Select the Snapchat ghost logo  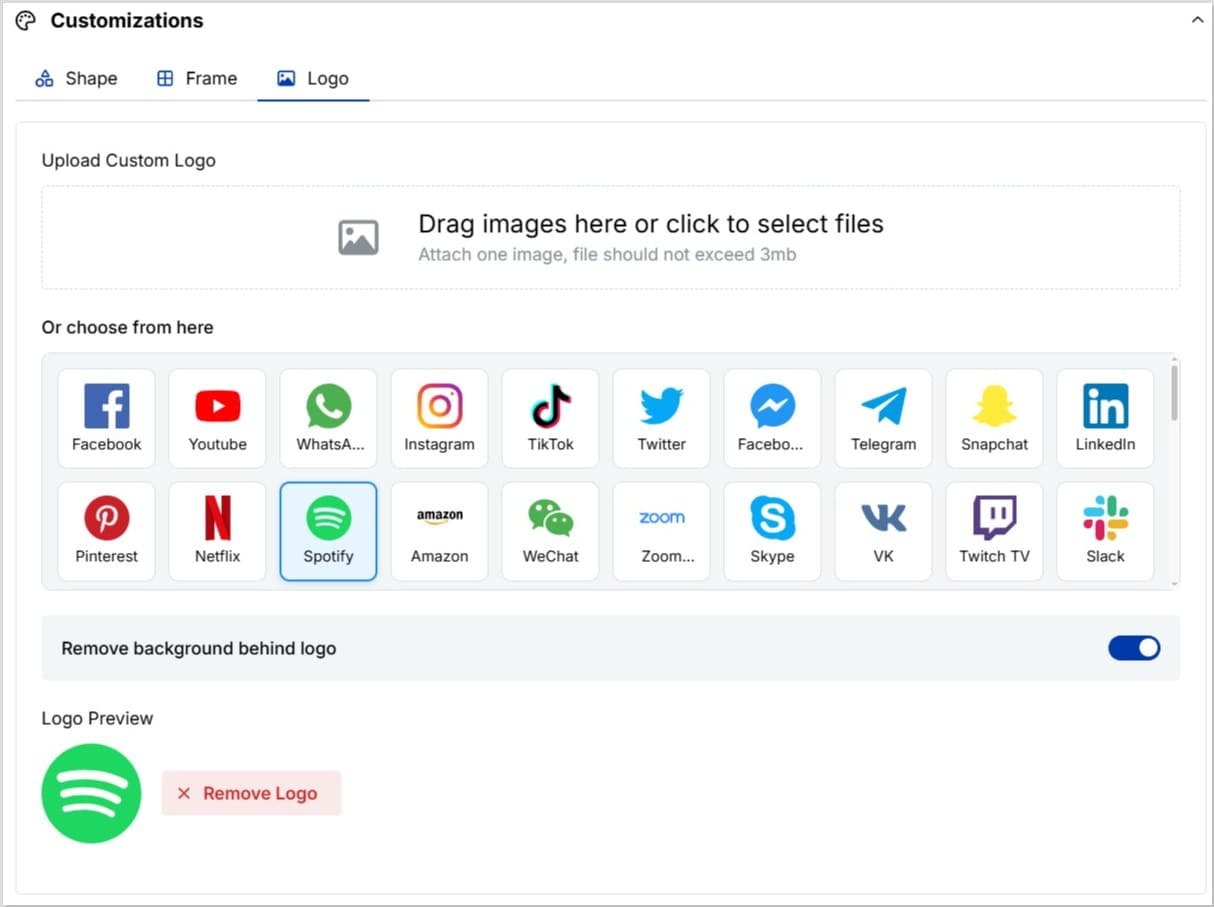(995, 418)
